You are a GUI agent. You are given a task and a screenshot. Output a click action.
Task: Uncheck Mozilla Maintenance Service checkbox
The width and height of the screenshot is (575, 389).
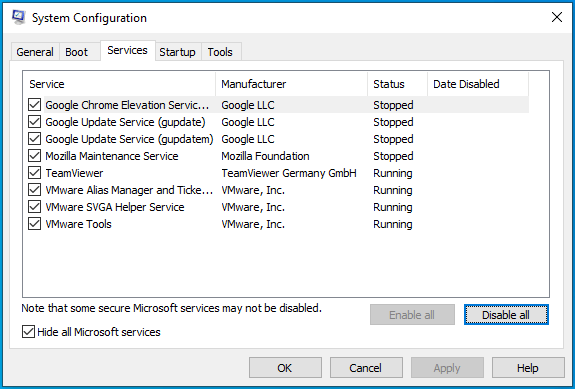(34, 156)
